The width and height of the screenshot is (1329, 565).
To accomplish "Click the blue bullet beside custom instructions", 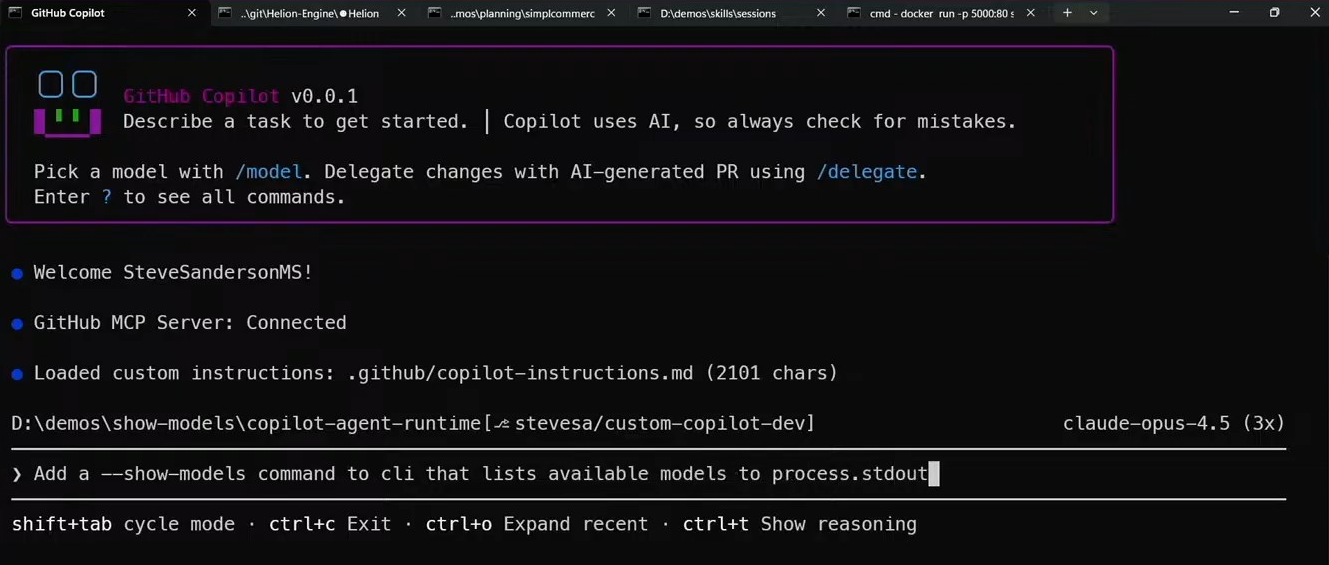I will click(x=17, y=374).
